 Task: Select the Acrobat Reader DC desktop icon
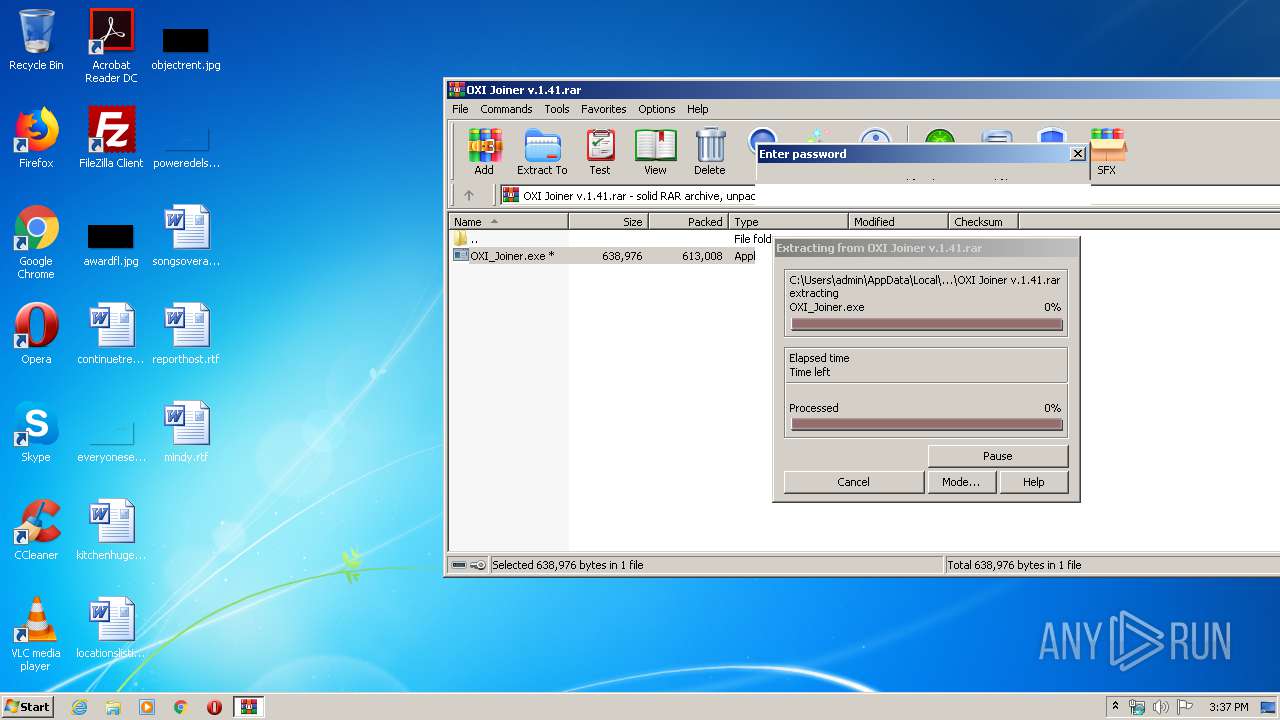111,45
